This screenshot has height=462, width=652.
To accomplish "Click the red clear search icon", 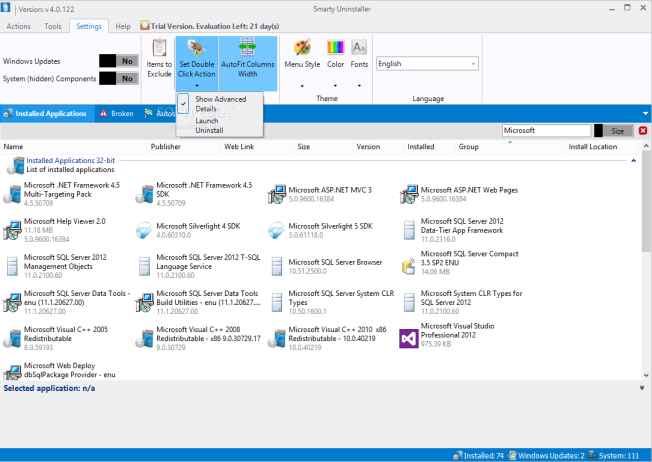I will [643, 130].
